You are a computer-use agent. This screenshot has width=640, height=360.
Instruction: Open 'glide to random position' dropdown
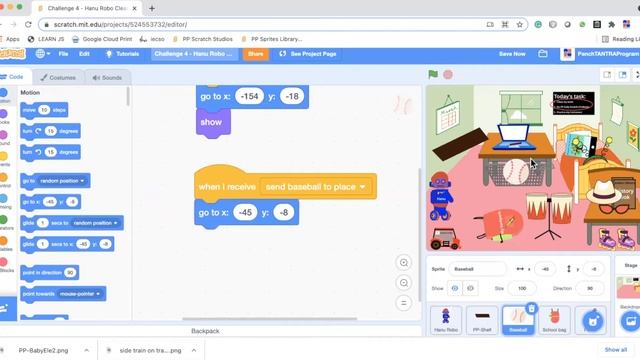[116, 223]
